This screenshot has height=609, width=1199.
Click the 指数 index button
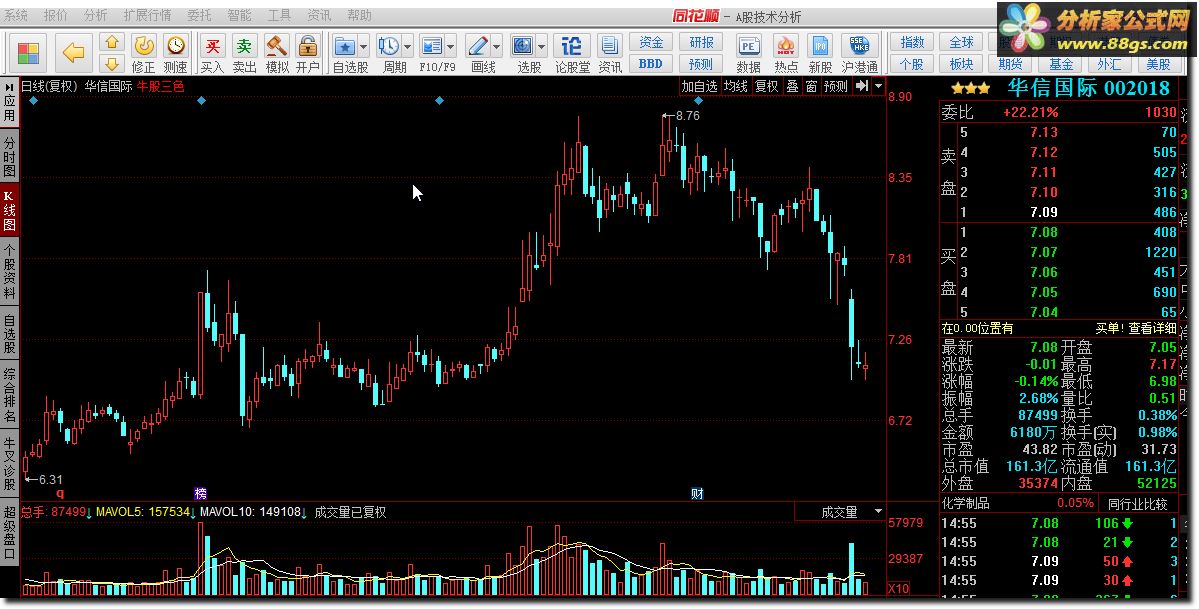tap(912, 42)
